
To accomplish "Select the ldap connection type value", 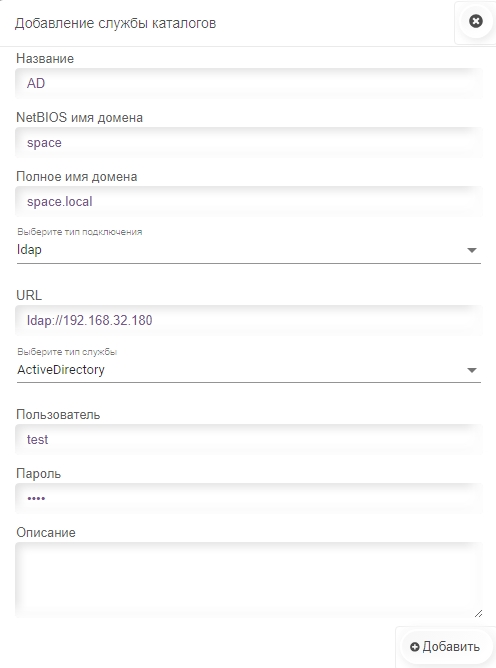I will point(29,250).
